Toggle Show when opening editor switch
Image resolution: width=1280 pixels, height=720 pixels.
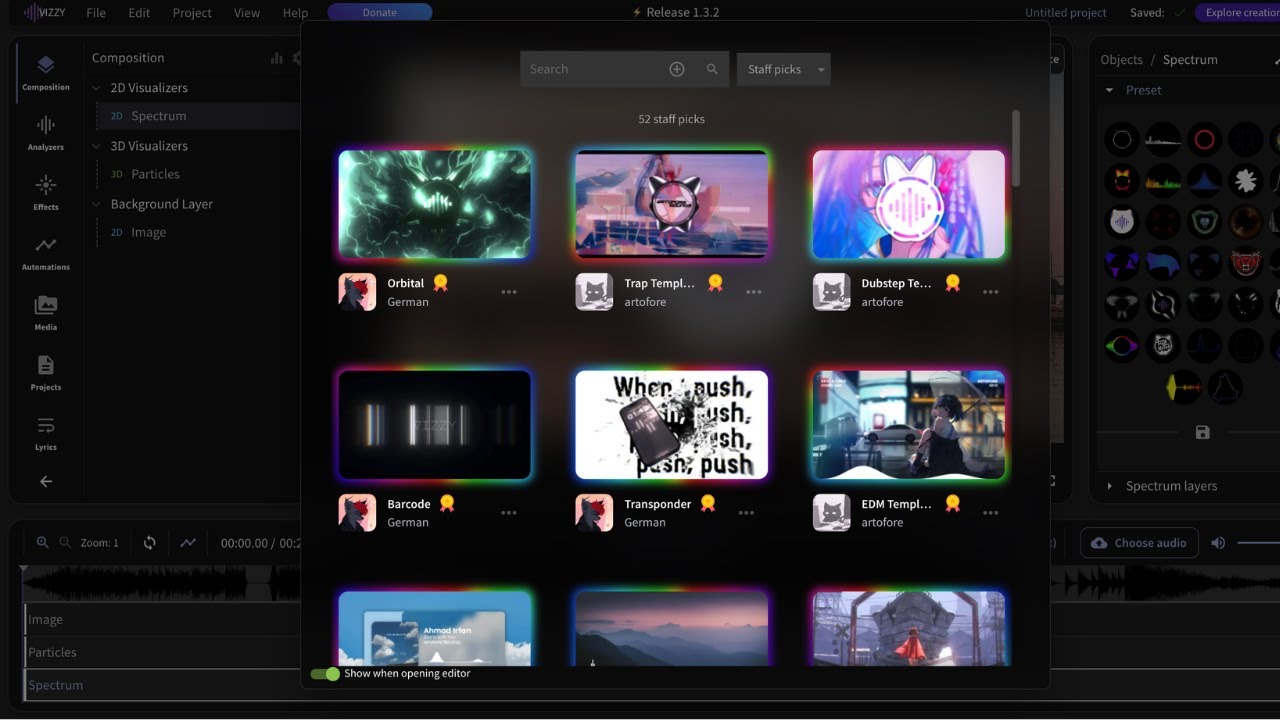point(325,674)
